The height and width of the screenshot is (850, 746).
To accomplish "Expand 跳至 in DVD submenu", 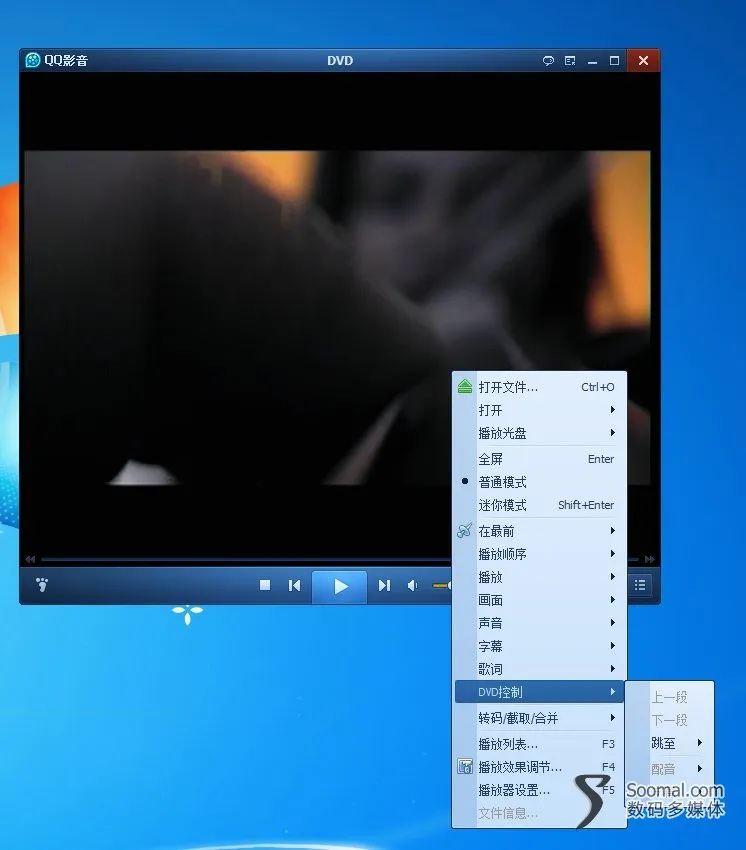I will tap(670, 743).
